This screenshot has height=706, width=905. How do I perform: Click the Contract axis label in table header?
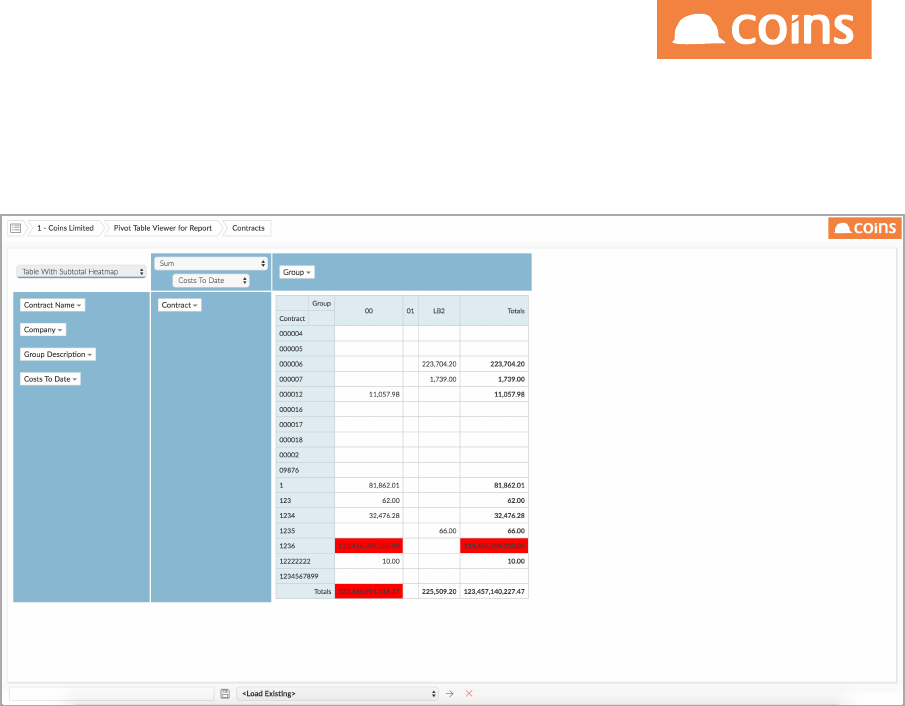[292, 318]
